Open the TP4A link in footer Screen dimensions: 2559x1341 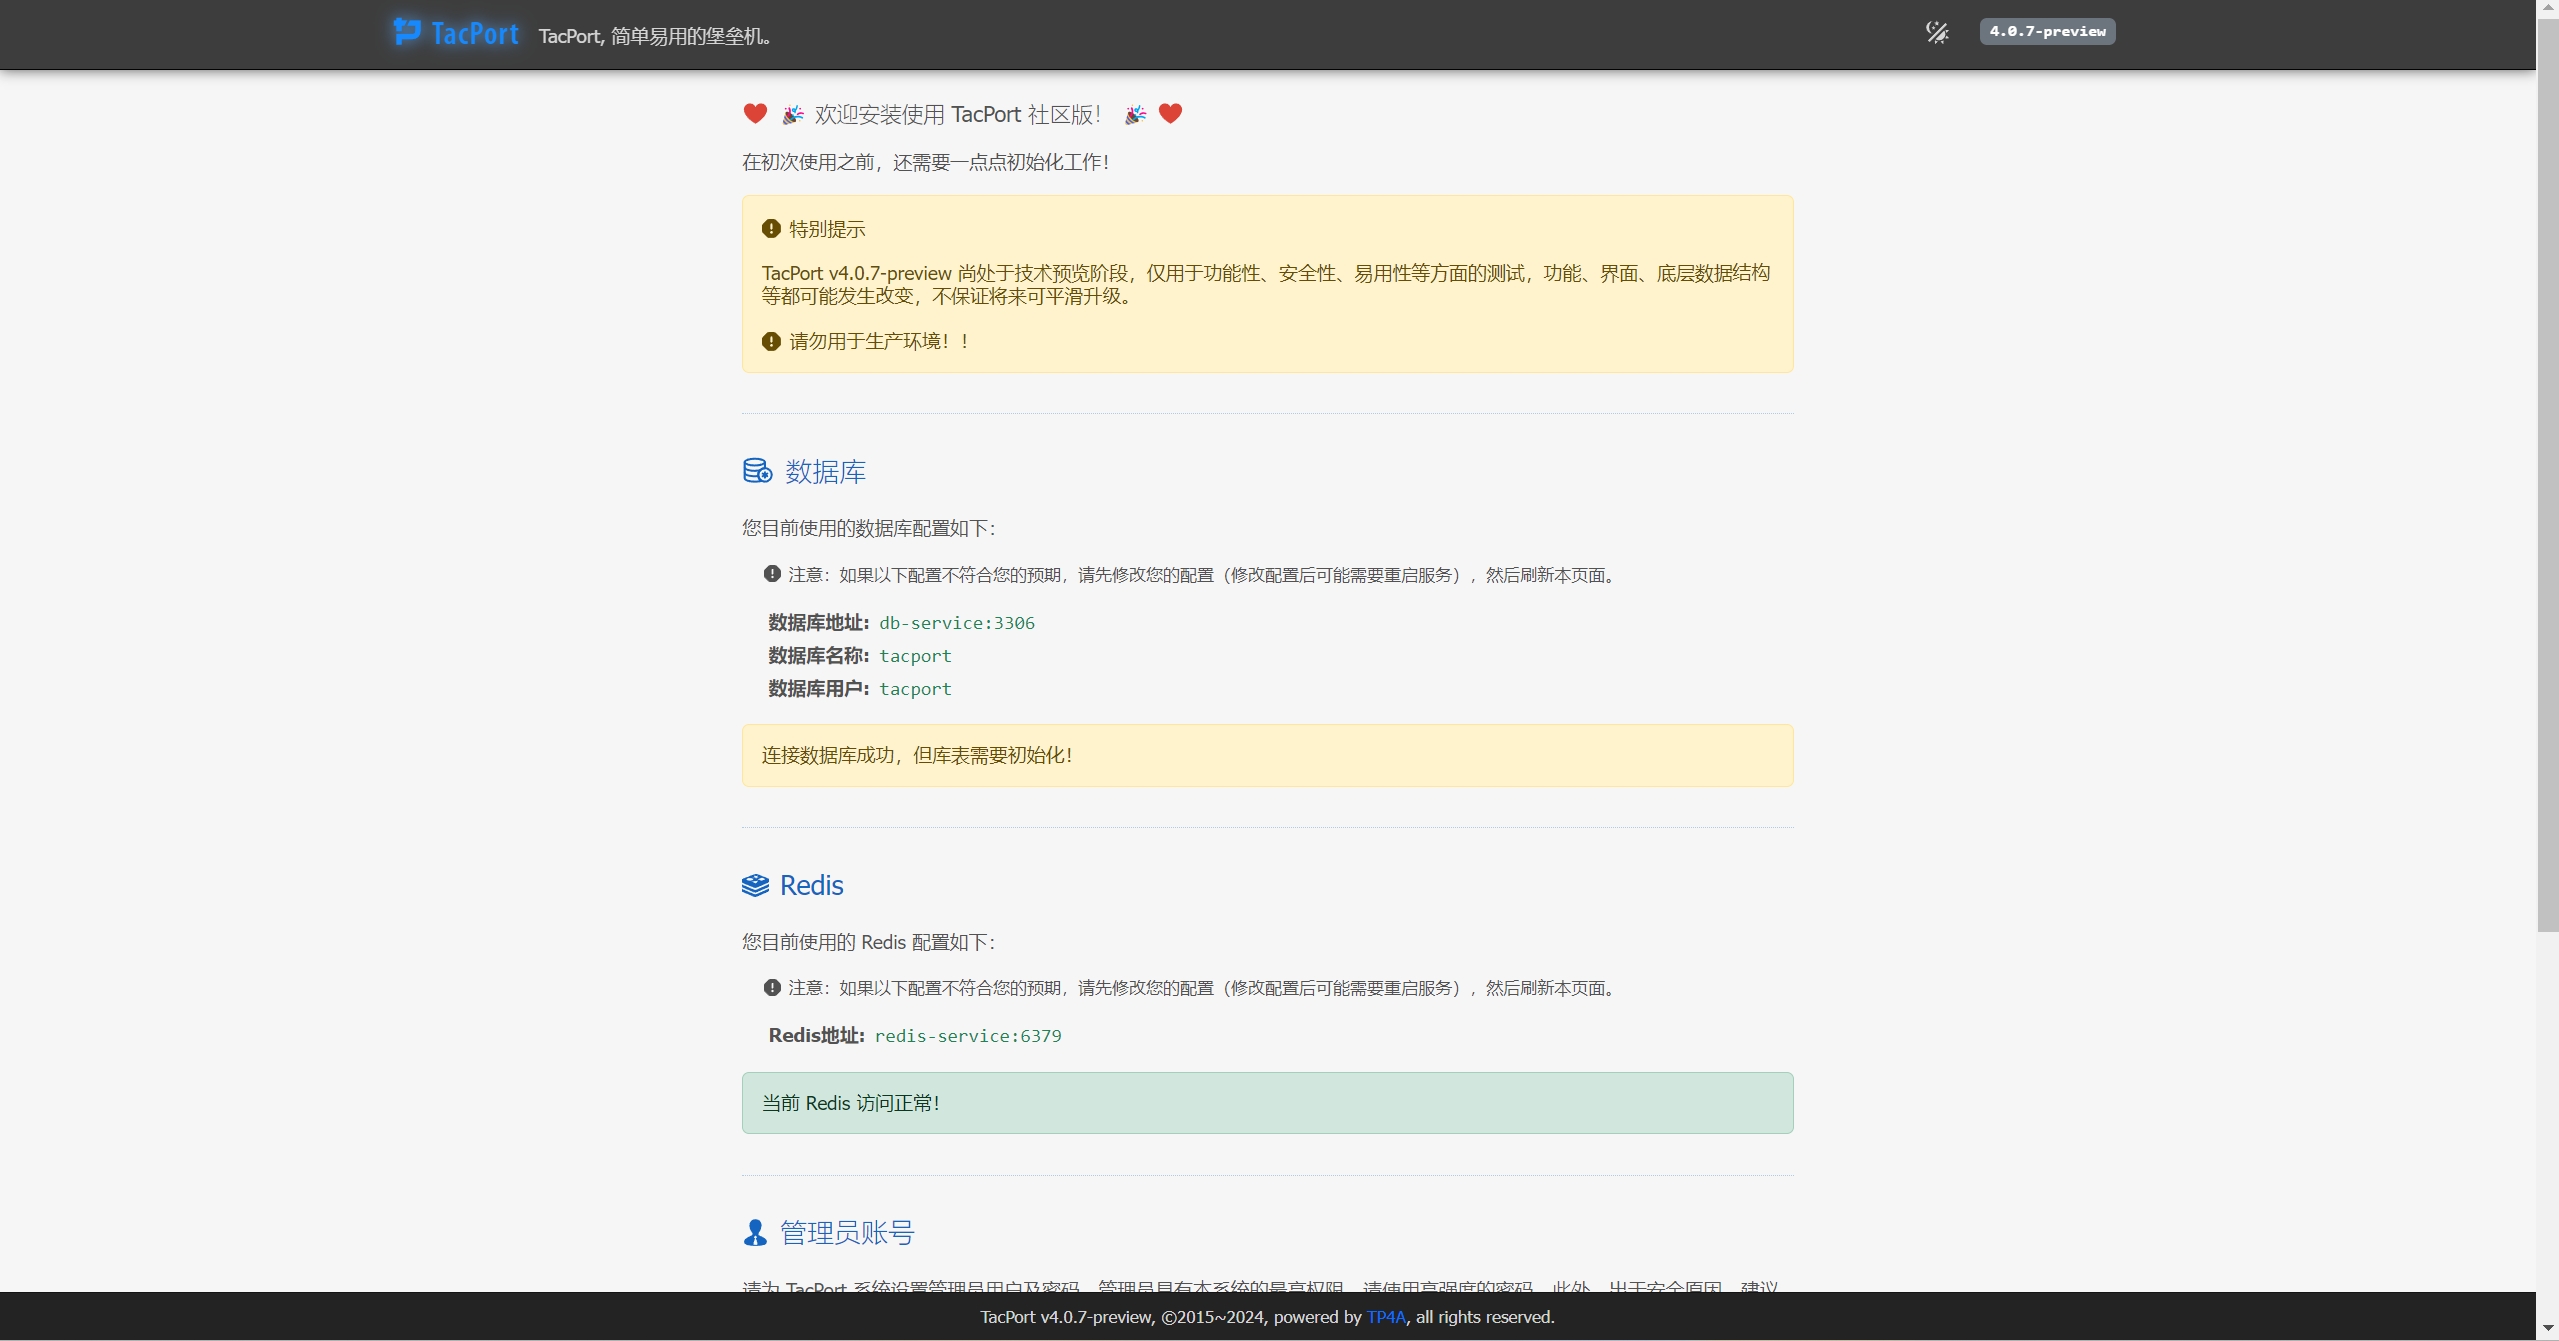point(1386,1317)
